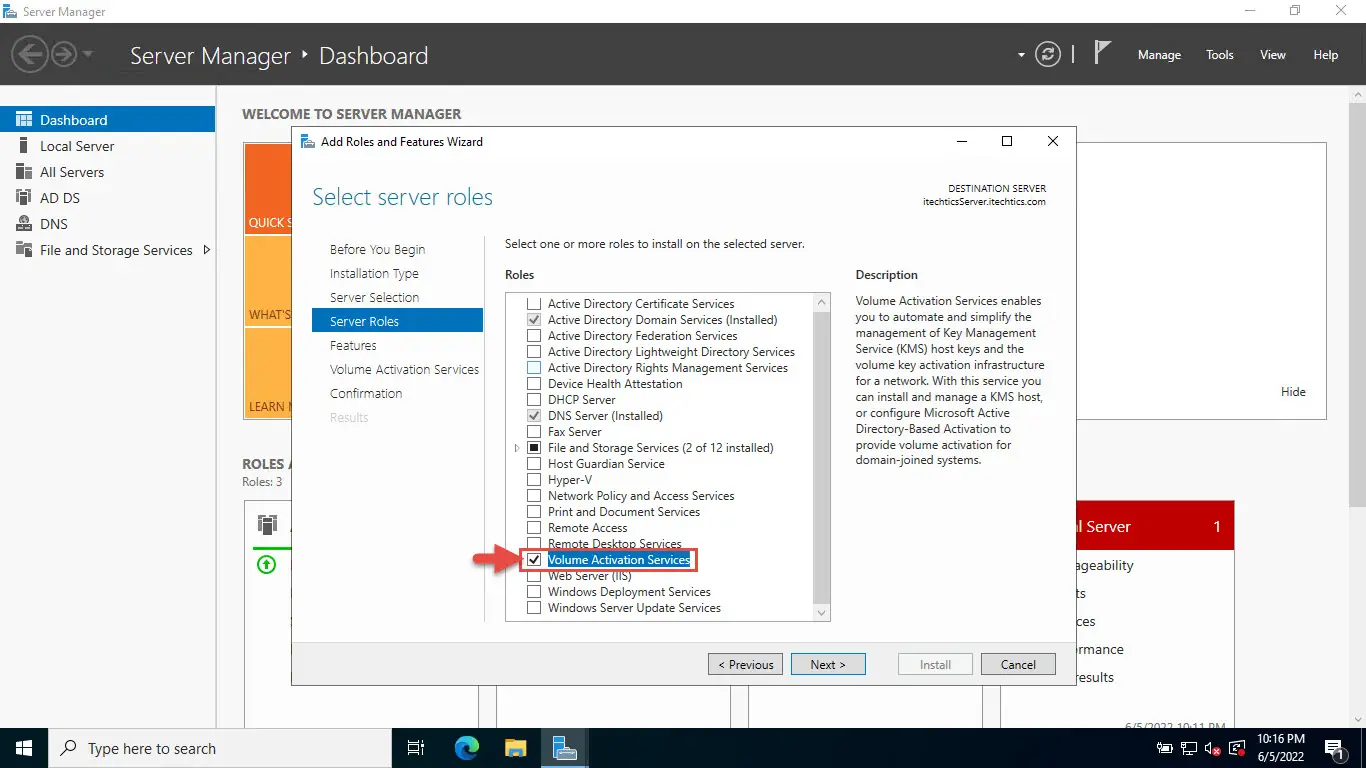The height and width of the screenshot is (768, 1366).
Task: Open Task View on the taskbar
Action: [x=417, y=748]
